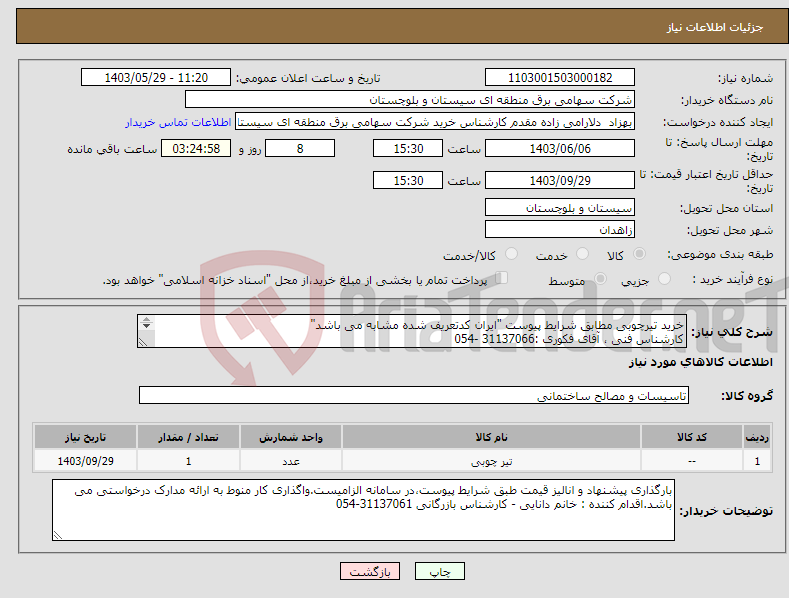Image resolution: width=789 pixels, height=598 pixels.
Task: Click the buyer organization name field
Action: tap(410, 100)
